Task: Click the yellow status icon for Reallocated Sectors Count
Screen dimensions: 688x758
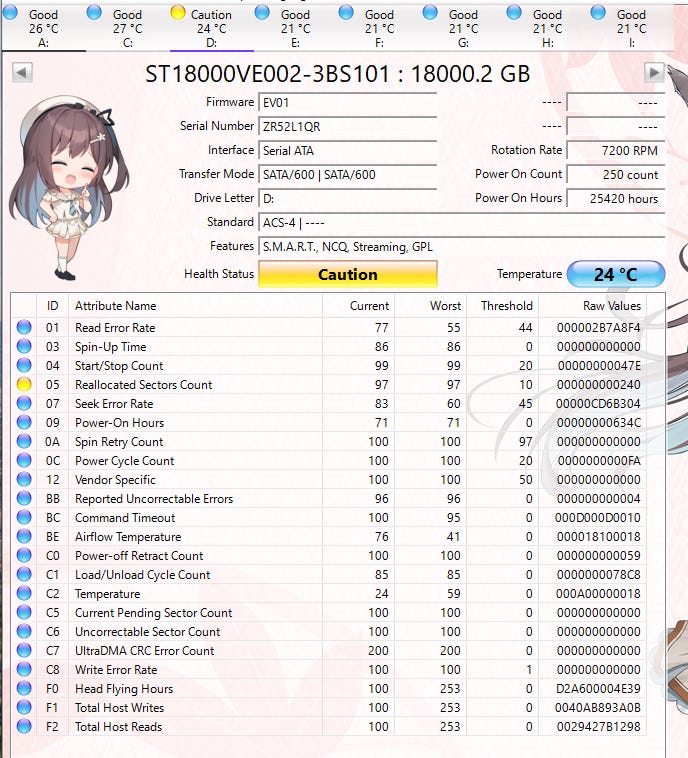Action: click(24, 384)
